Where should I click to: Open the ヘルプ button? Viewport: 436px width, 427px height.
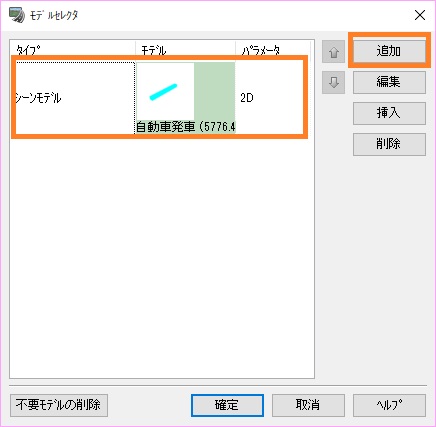[389, 405]
